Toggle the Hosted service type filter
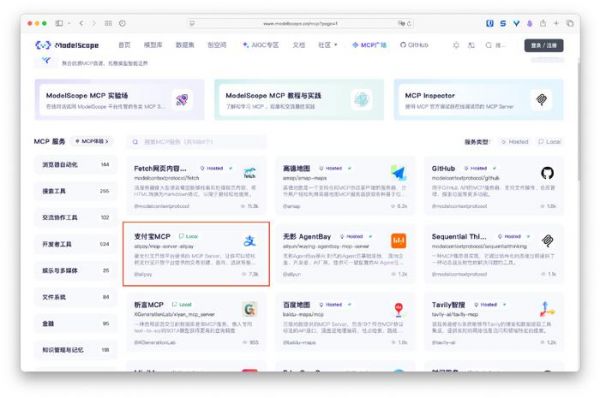The height and width of the screenshot is (398, 600). (x=515, y=142)
